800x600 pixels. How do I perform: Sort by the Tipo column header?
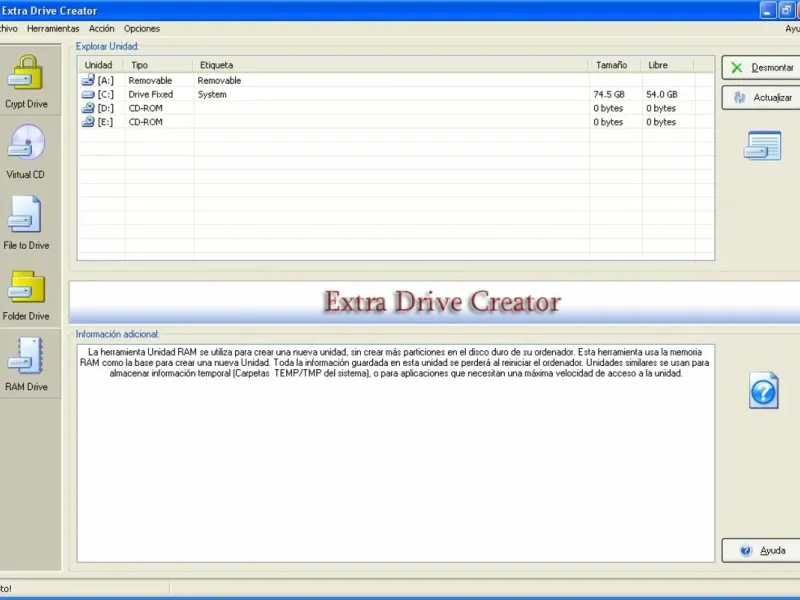[x=159, y=65]
